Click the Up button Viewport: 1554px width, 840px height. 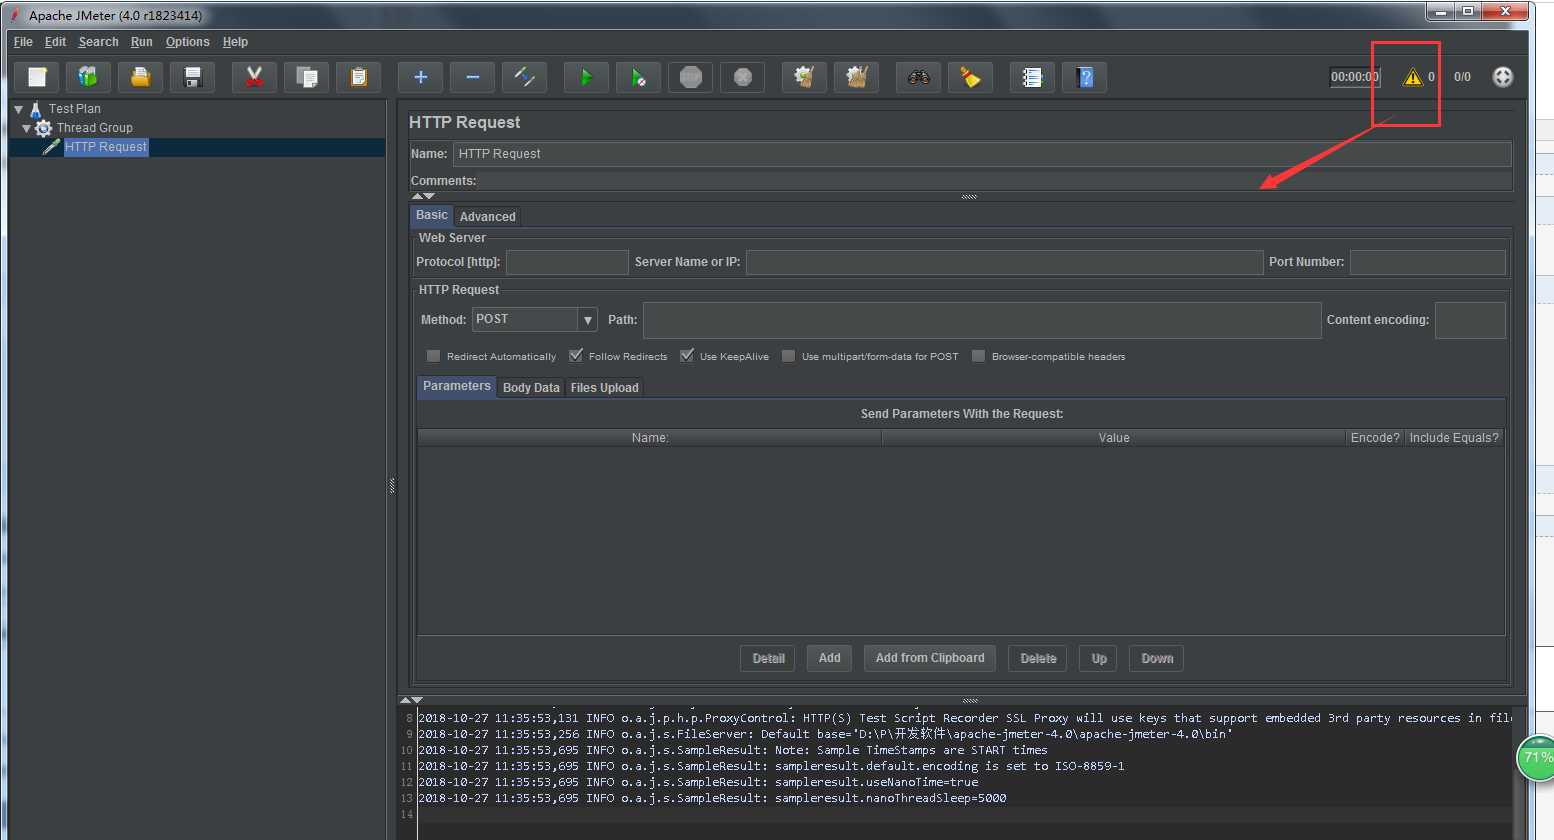[x=1099, y=658]
